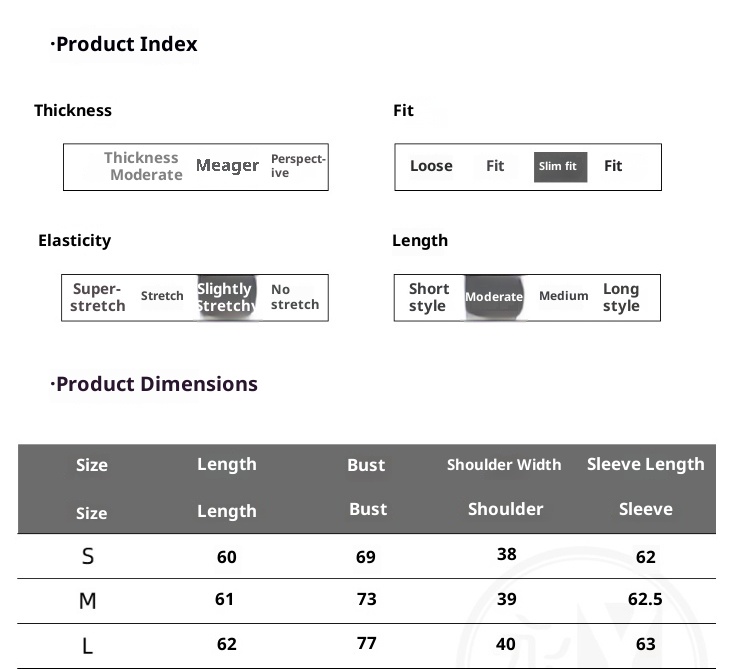Select the highlighted Slightly Stretchy option
This screenshot has height=669, width=743.
click(226, 297)
